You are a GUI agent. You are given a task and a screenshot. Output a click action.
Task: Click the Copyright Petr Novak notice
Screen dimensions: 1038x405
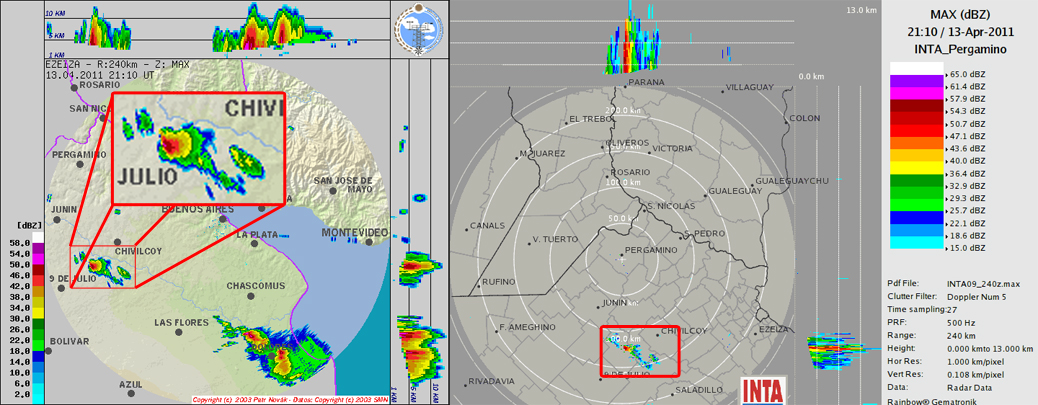[x=289, y=400]
